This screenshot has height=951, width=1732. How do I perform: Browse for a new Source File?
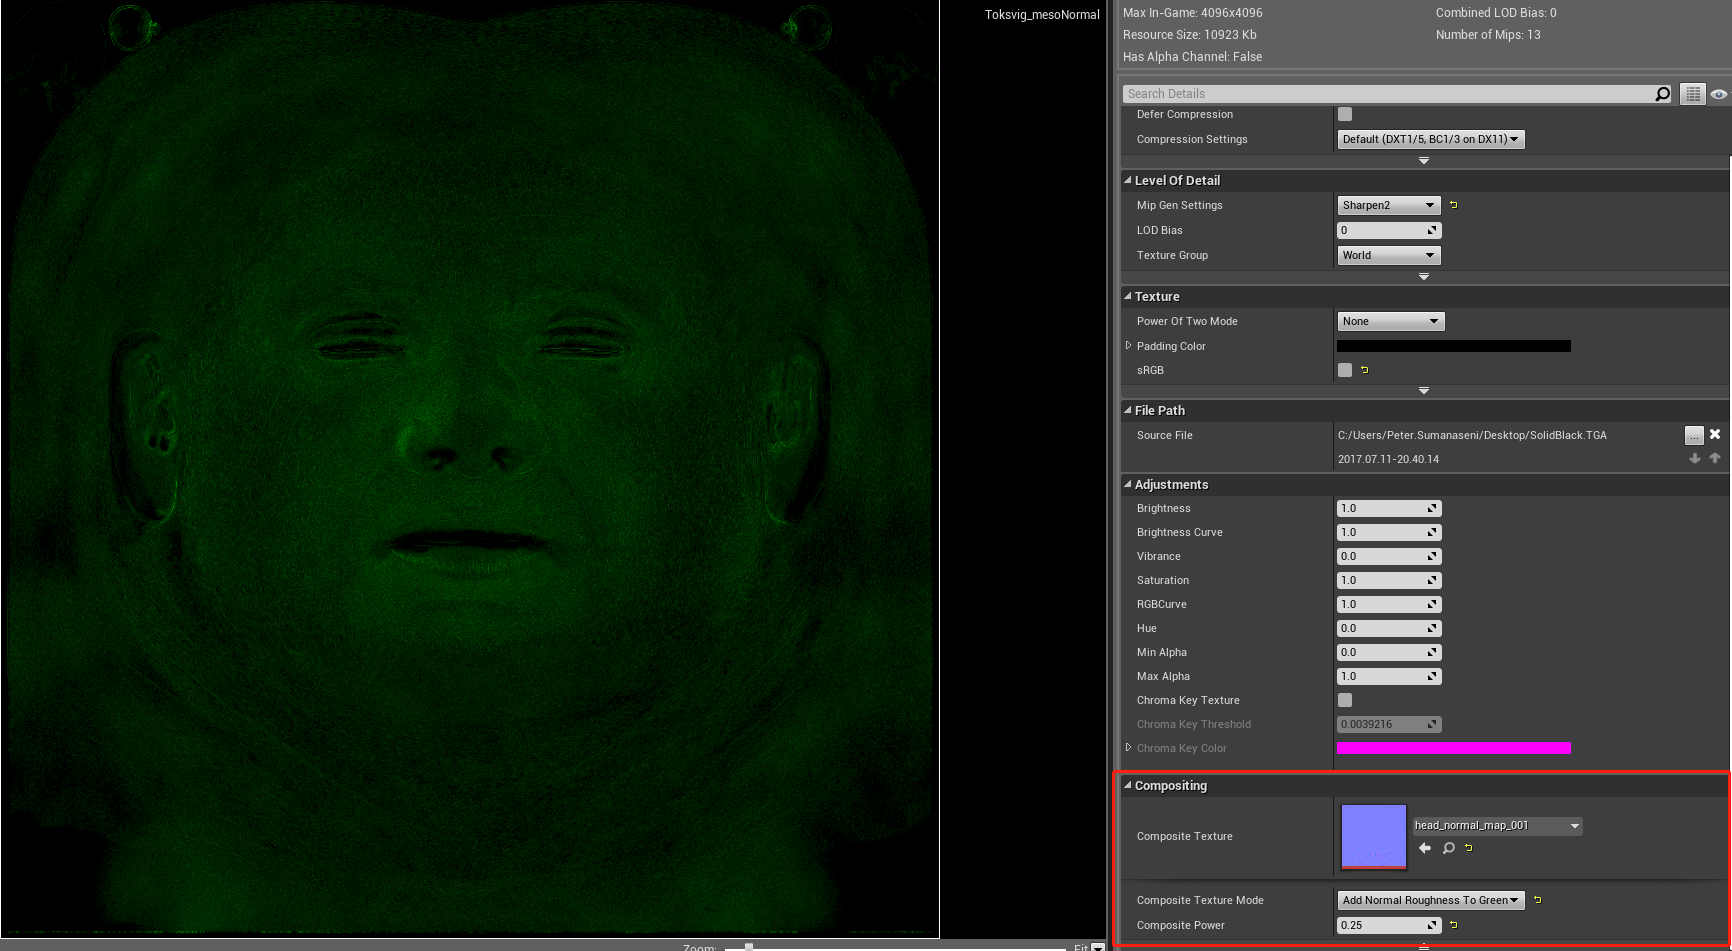[x=1693, y=435]
